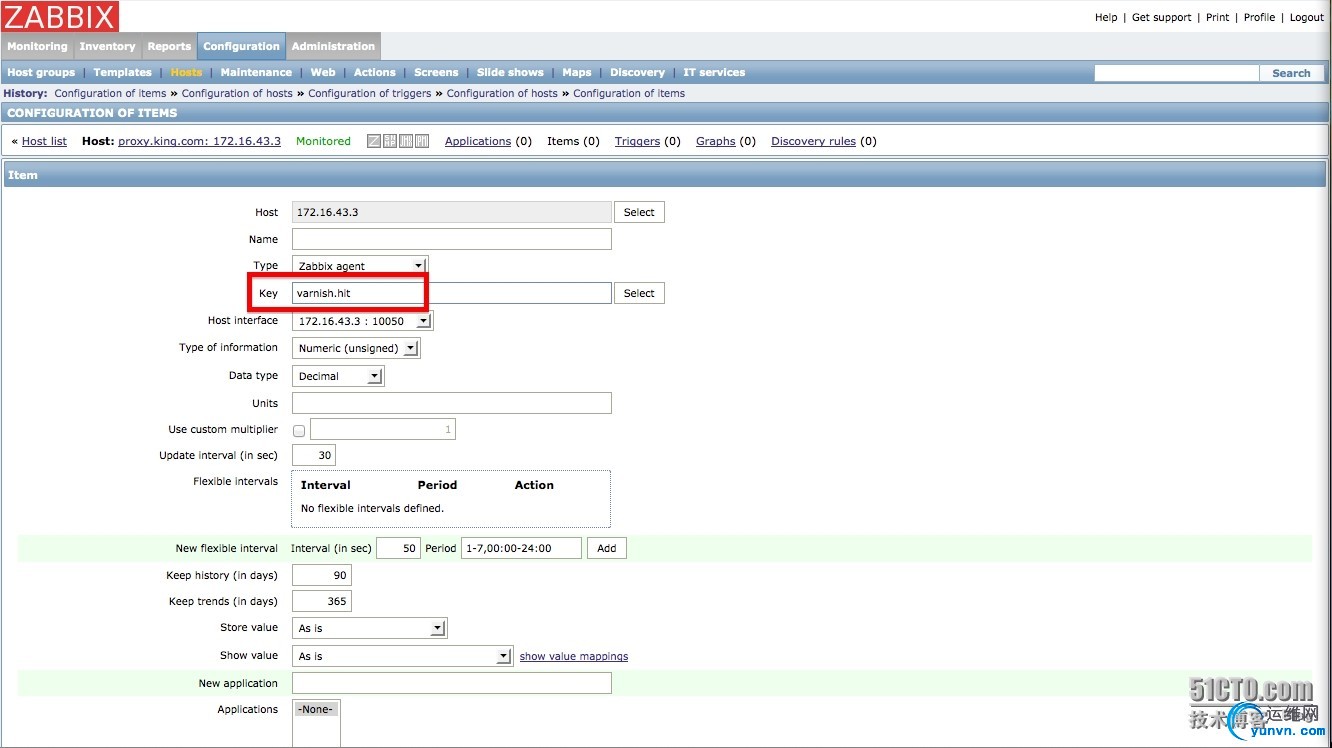Image resolution: width=1332 pixels, height=748 pixels.
Task: Select the Configuration tab
Action: click(241, 46)
